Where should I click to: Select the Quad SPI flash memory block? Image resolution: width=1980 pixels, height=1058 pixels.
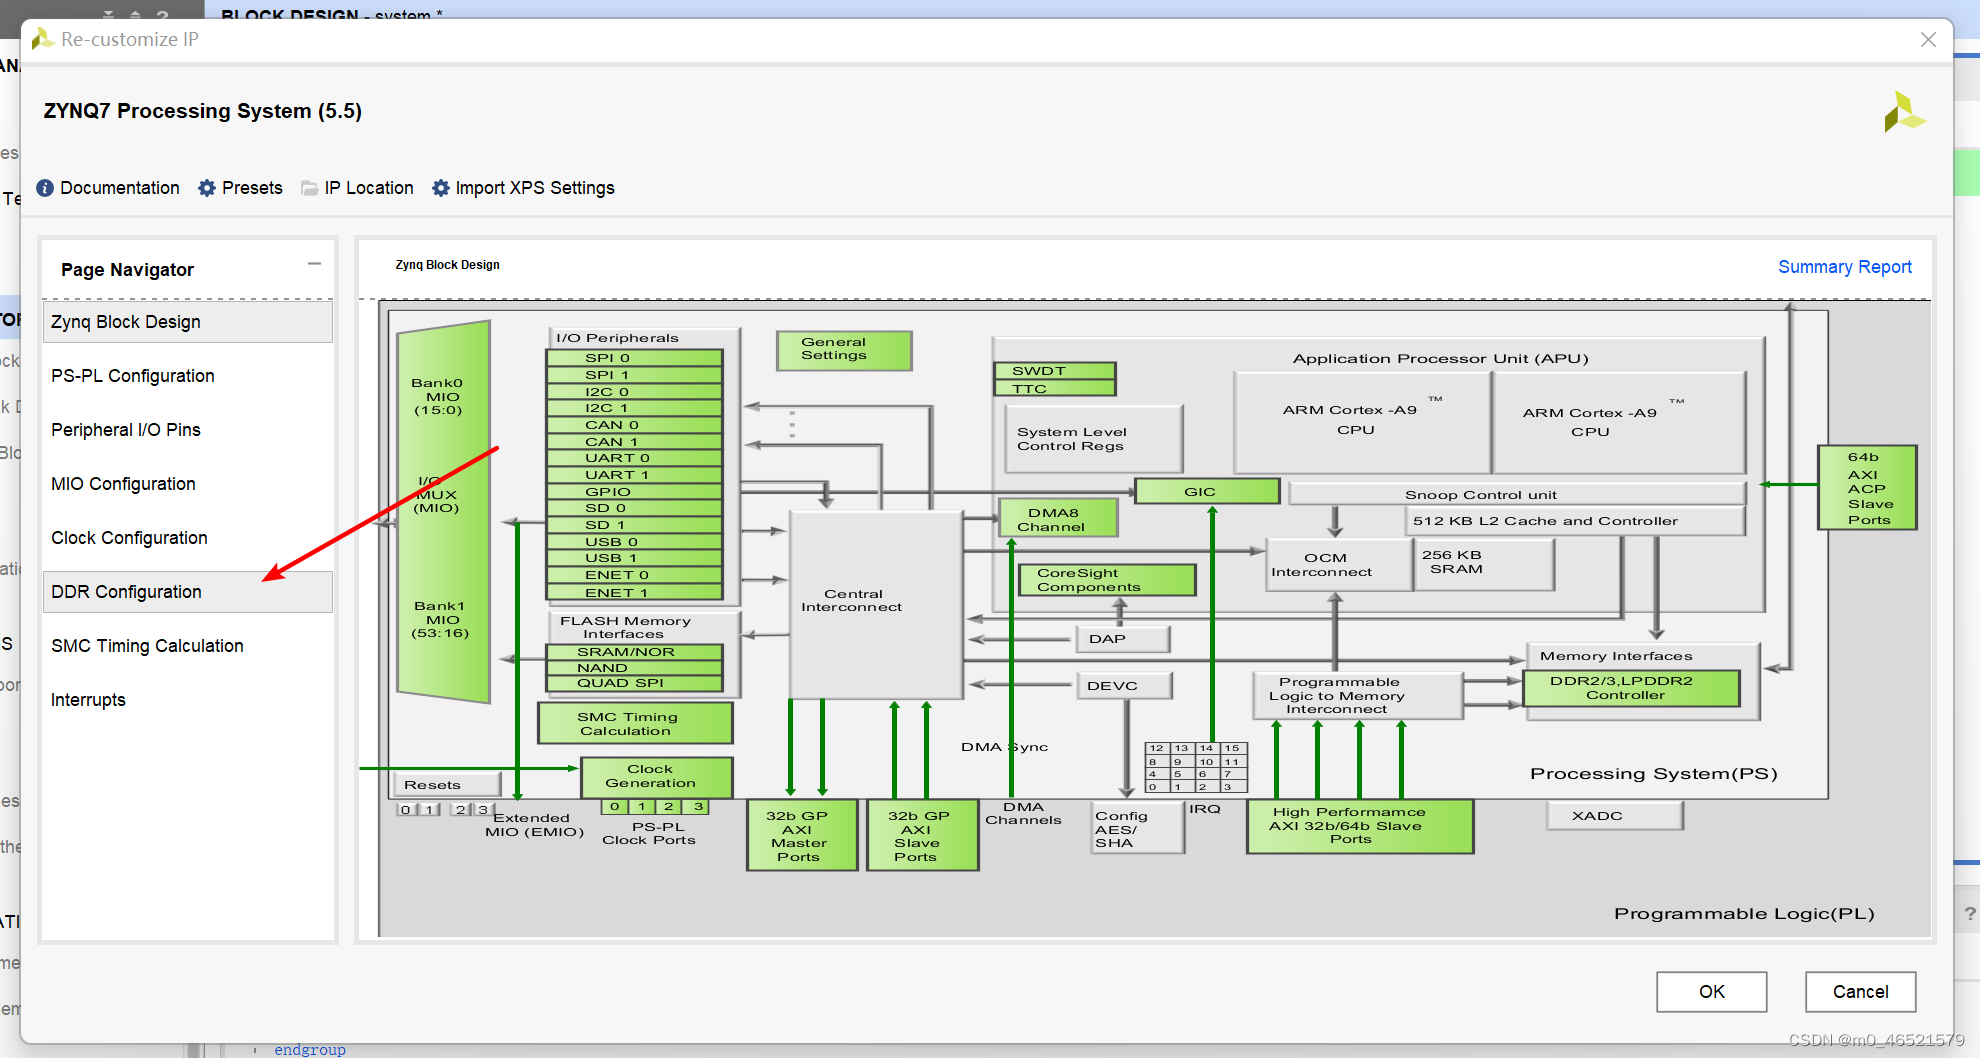coord(634,682)
